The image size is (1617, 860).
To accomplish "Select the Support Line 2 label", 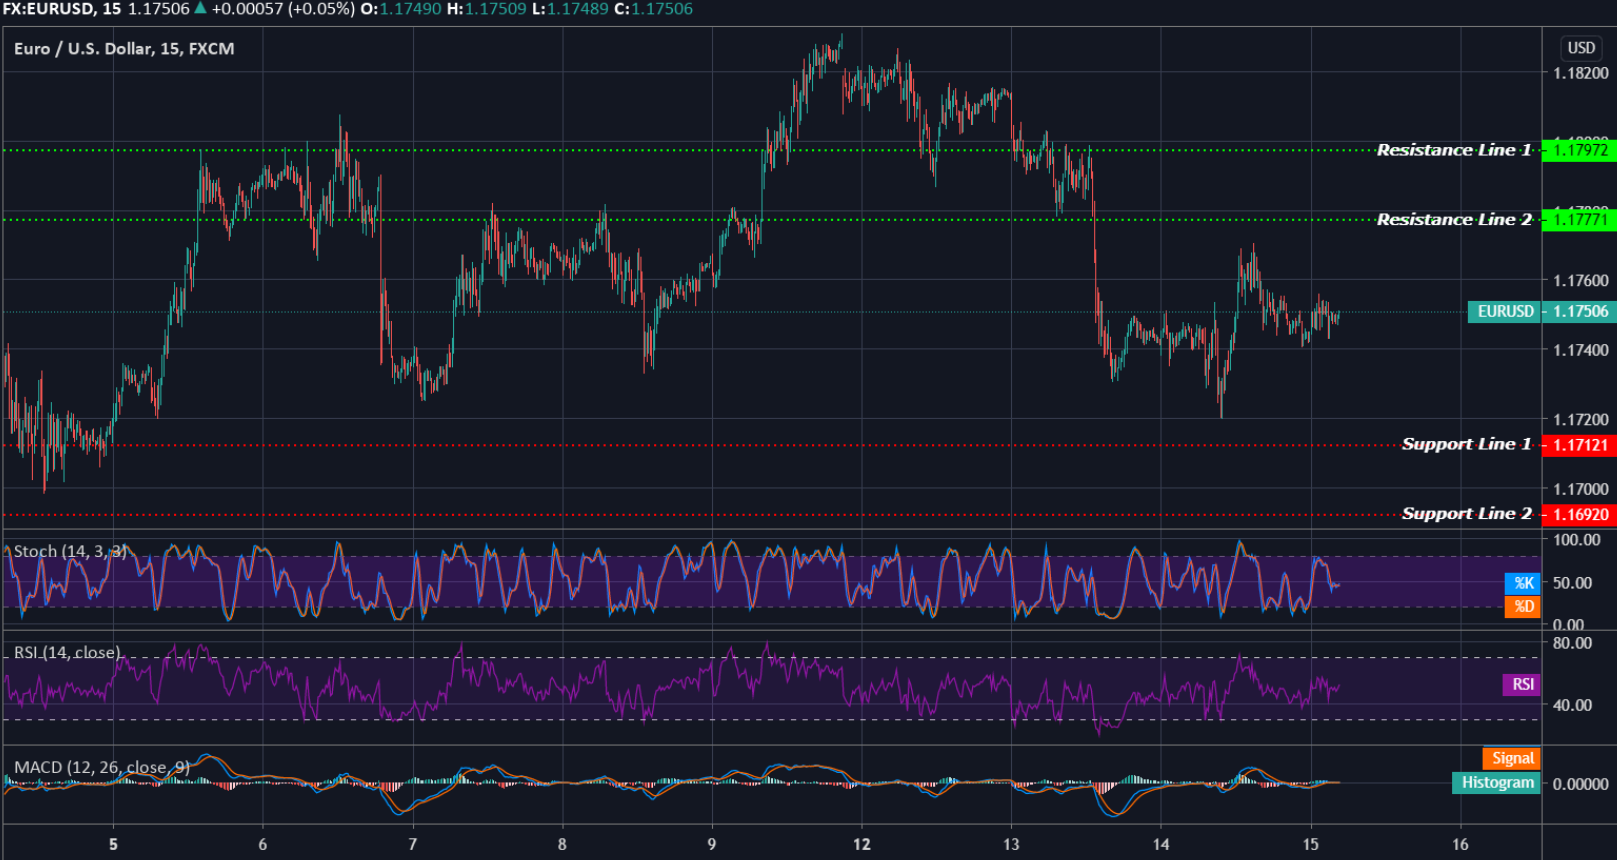I will (1466, 514).
